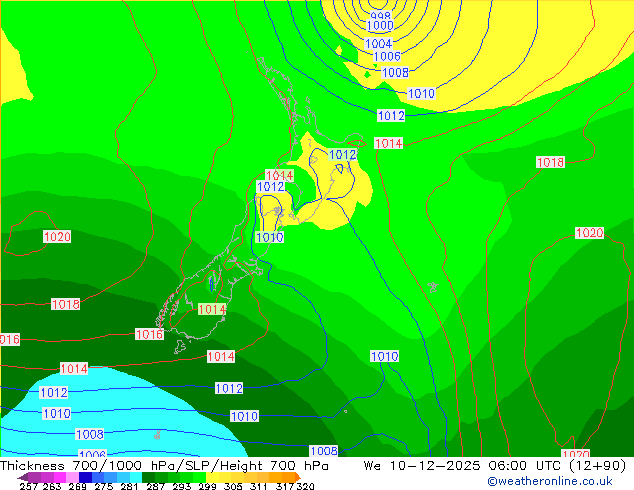Click the right arrow tip of the color legend
The height and width of the screenshot is (490, 634).
click(298, 477)
